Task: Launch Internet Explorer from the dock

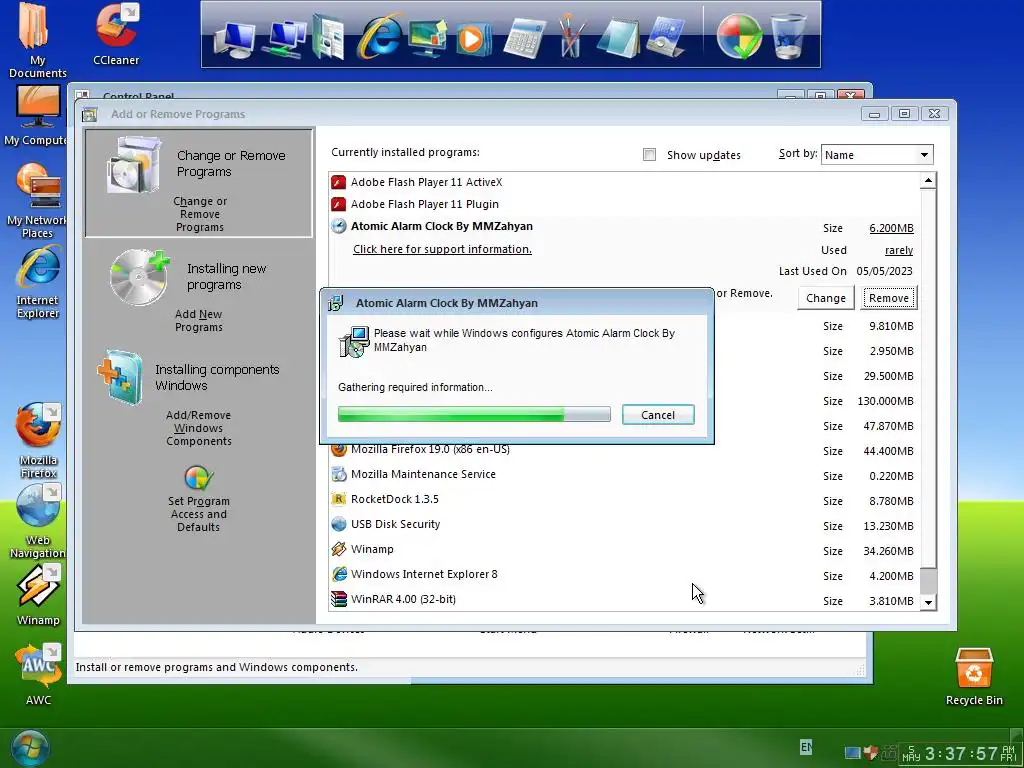Action: pyautogui.click(x=379, y=36)
